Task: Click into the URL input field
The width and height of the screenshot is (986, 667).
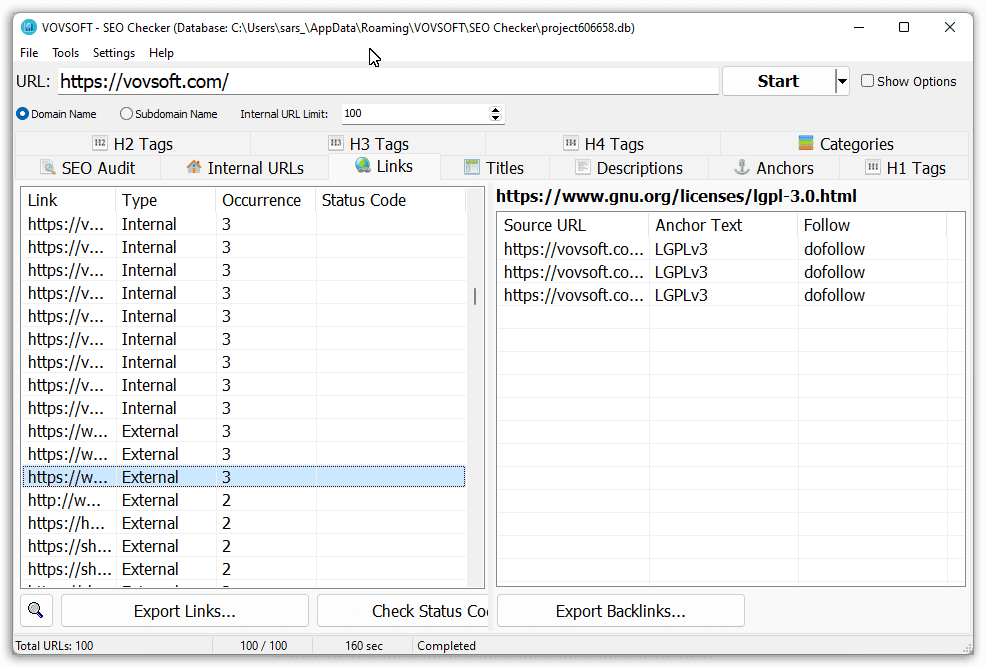Action: tap(389, 81)
